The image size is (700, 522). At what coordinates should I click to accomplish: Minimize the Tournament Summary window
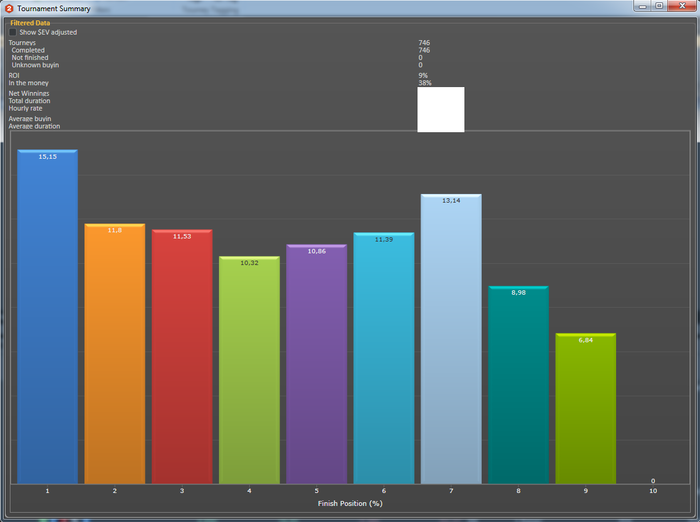[x=643, y=6]
